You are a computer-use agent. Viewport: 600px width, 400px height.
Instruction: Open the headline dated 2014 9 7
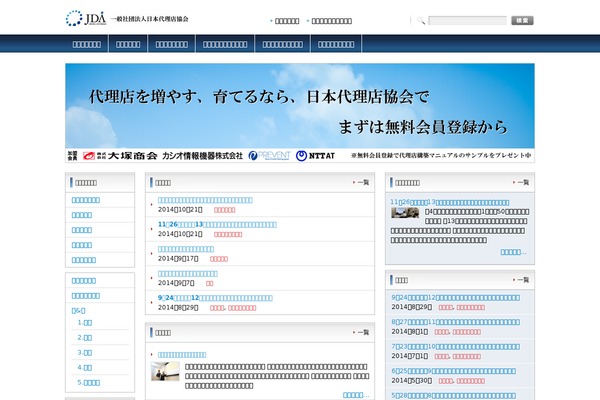188,273
